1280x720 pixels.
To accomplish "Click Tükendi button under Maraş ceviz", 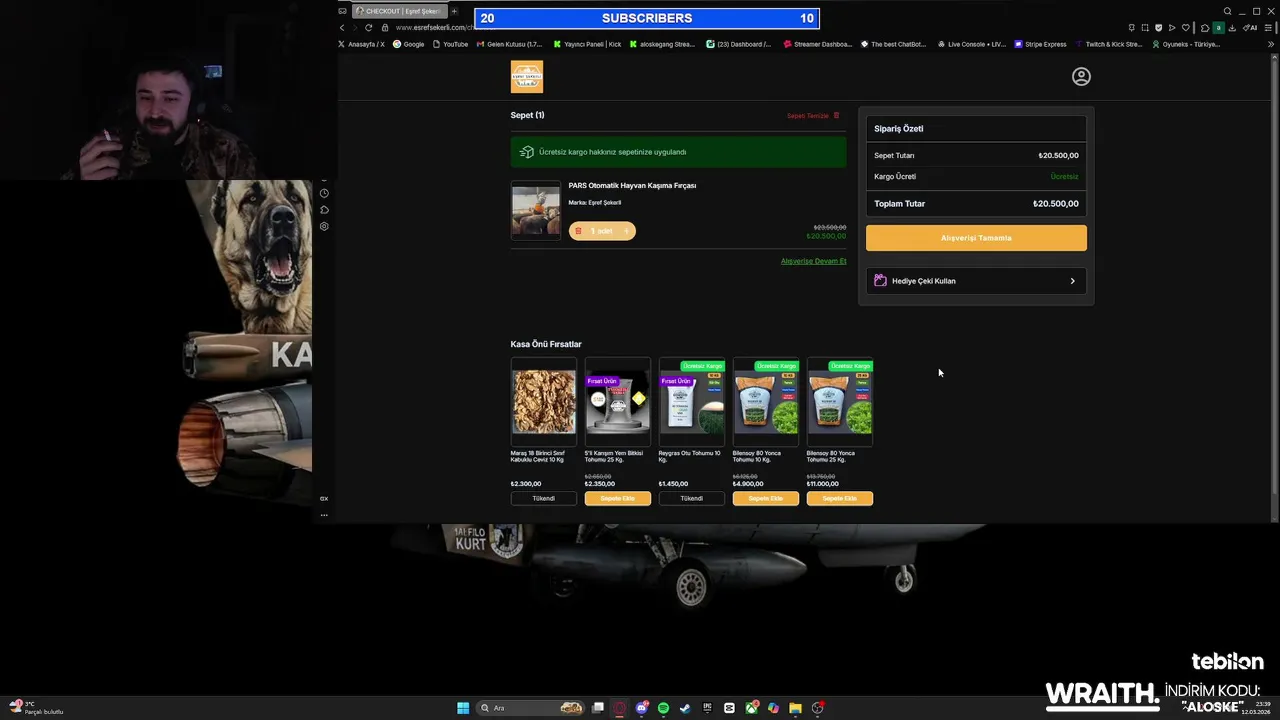I will 543,498.
